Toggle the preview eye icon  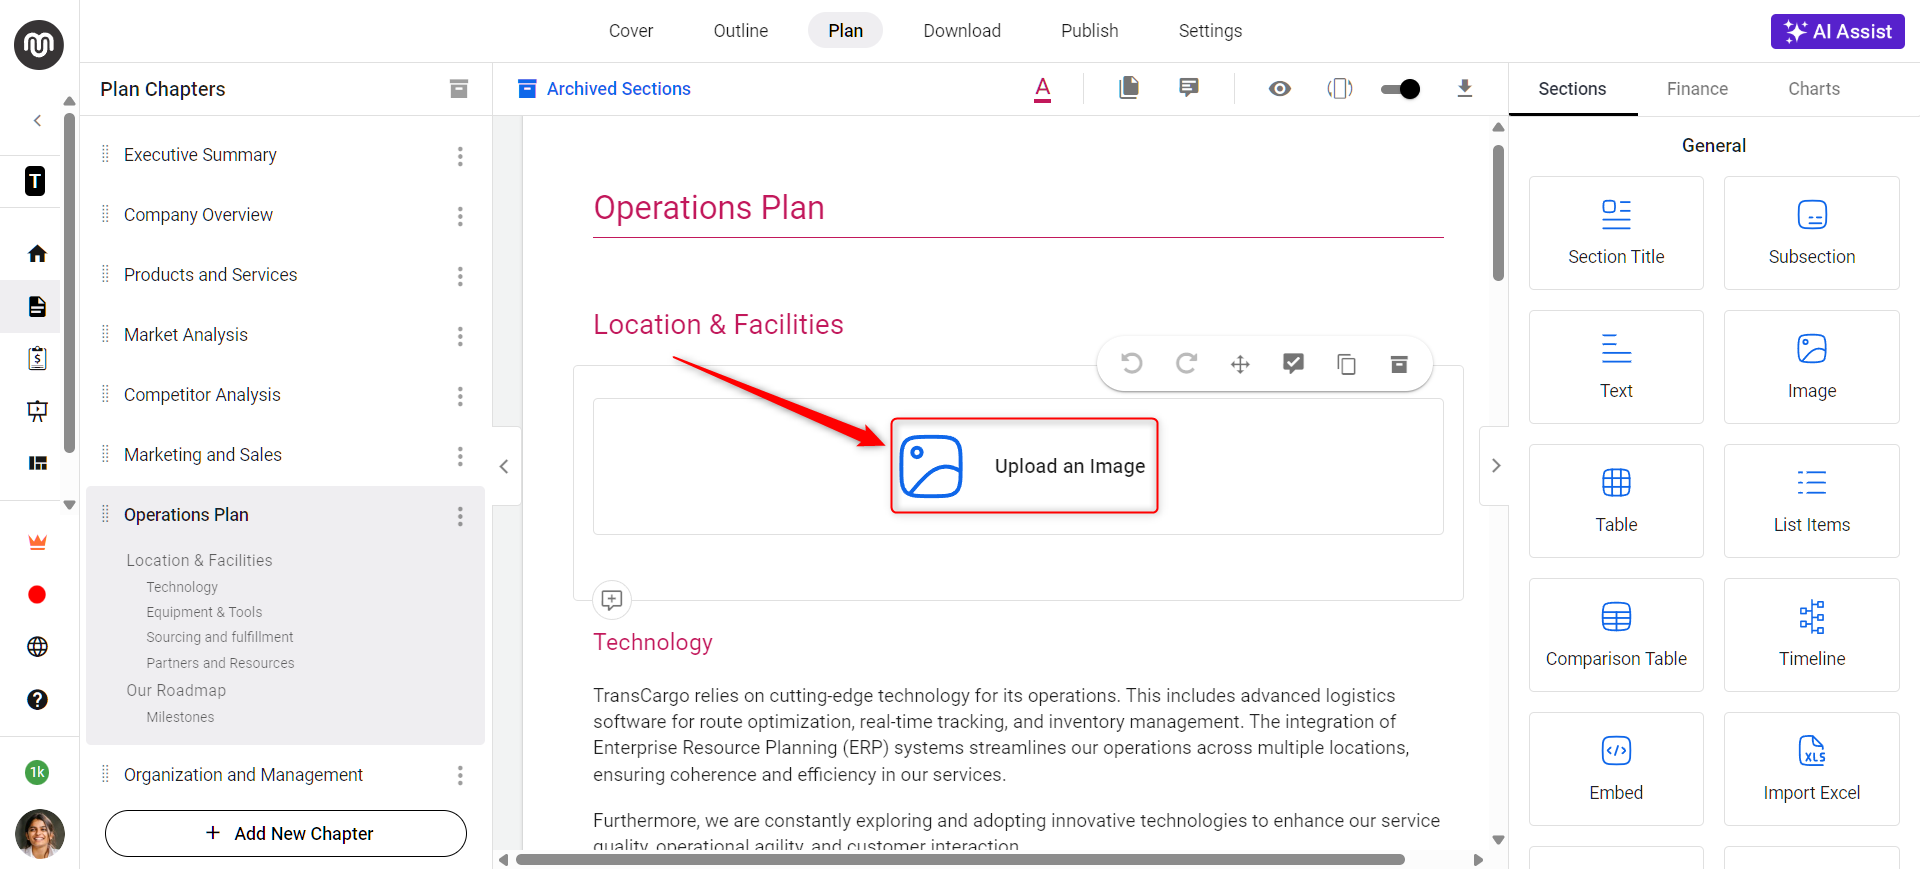point(1279,89)
